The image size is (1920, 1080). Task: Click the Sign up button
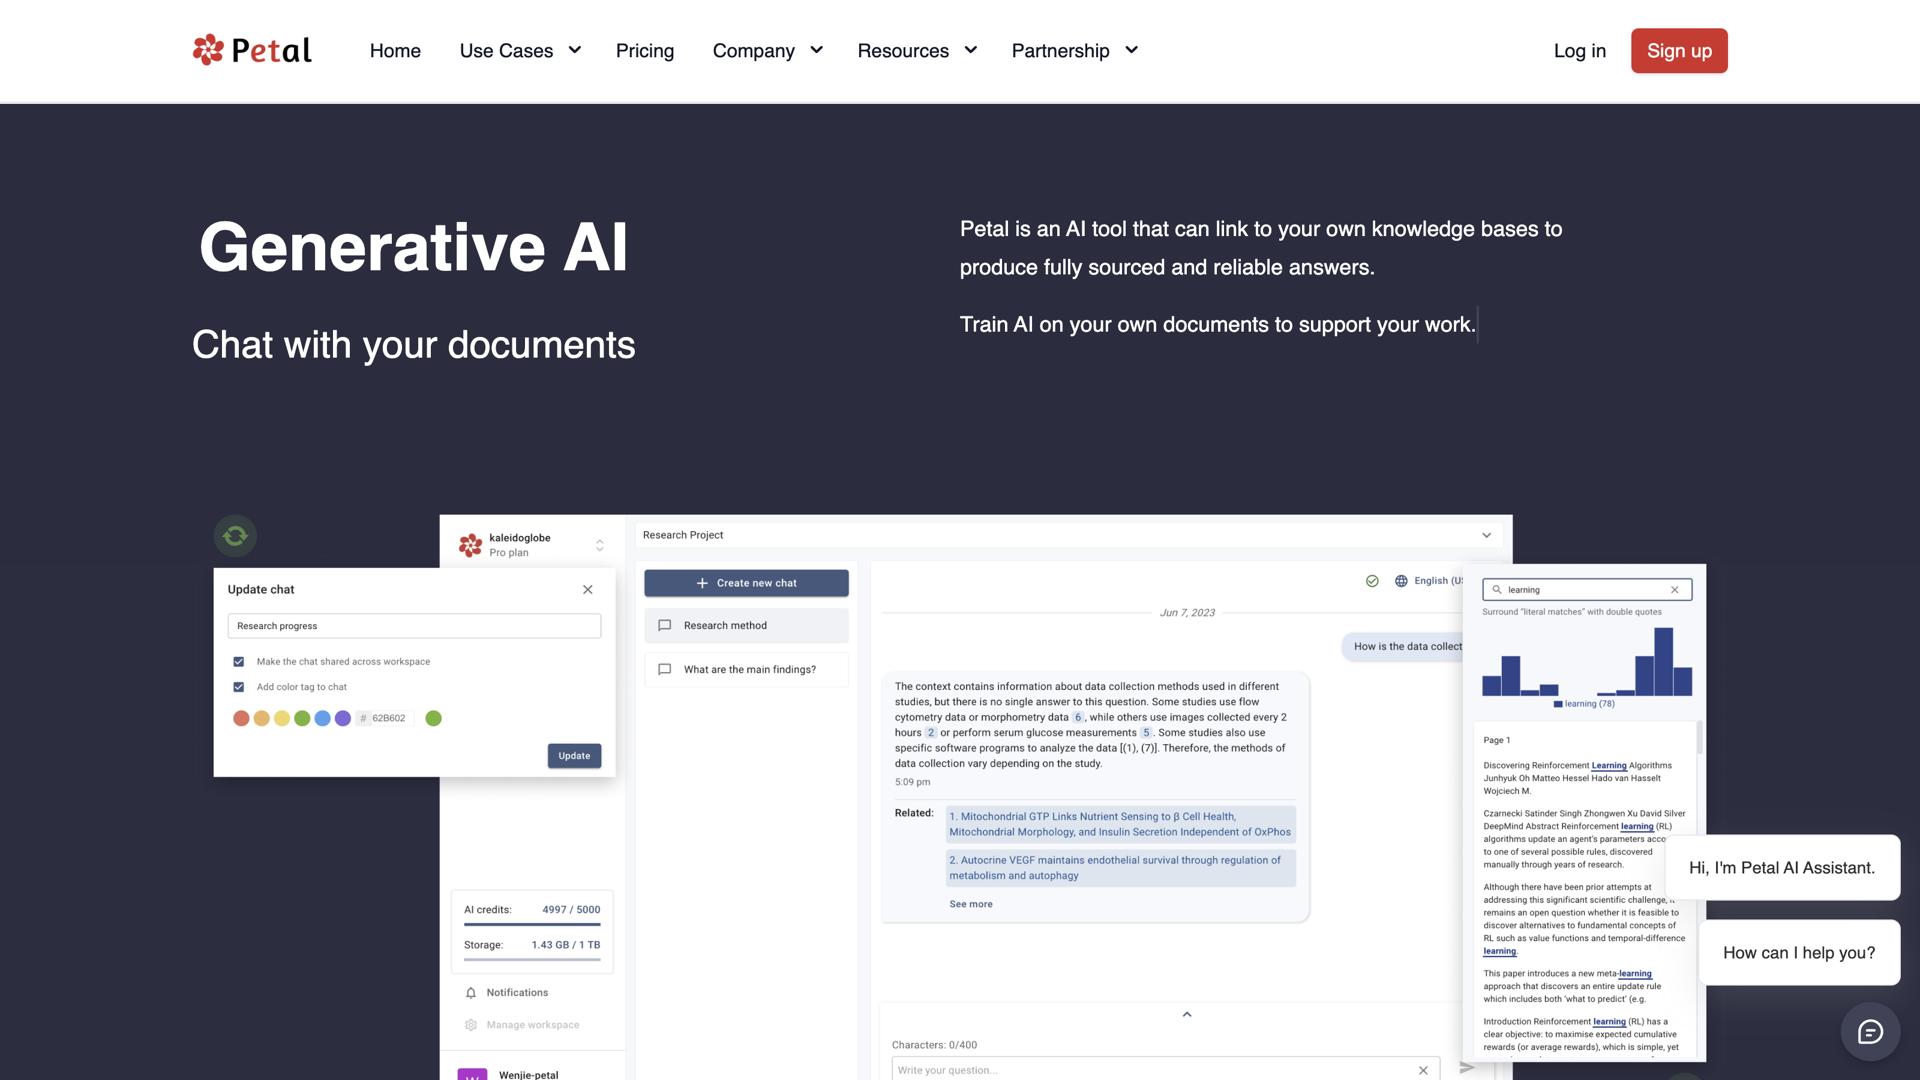[1678, 51]
